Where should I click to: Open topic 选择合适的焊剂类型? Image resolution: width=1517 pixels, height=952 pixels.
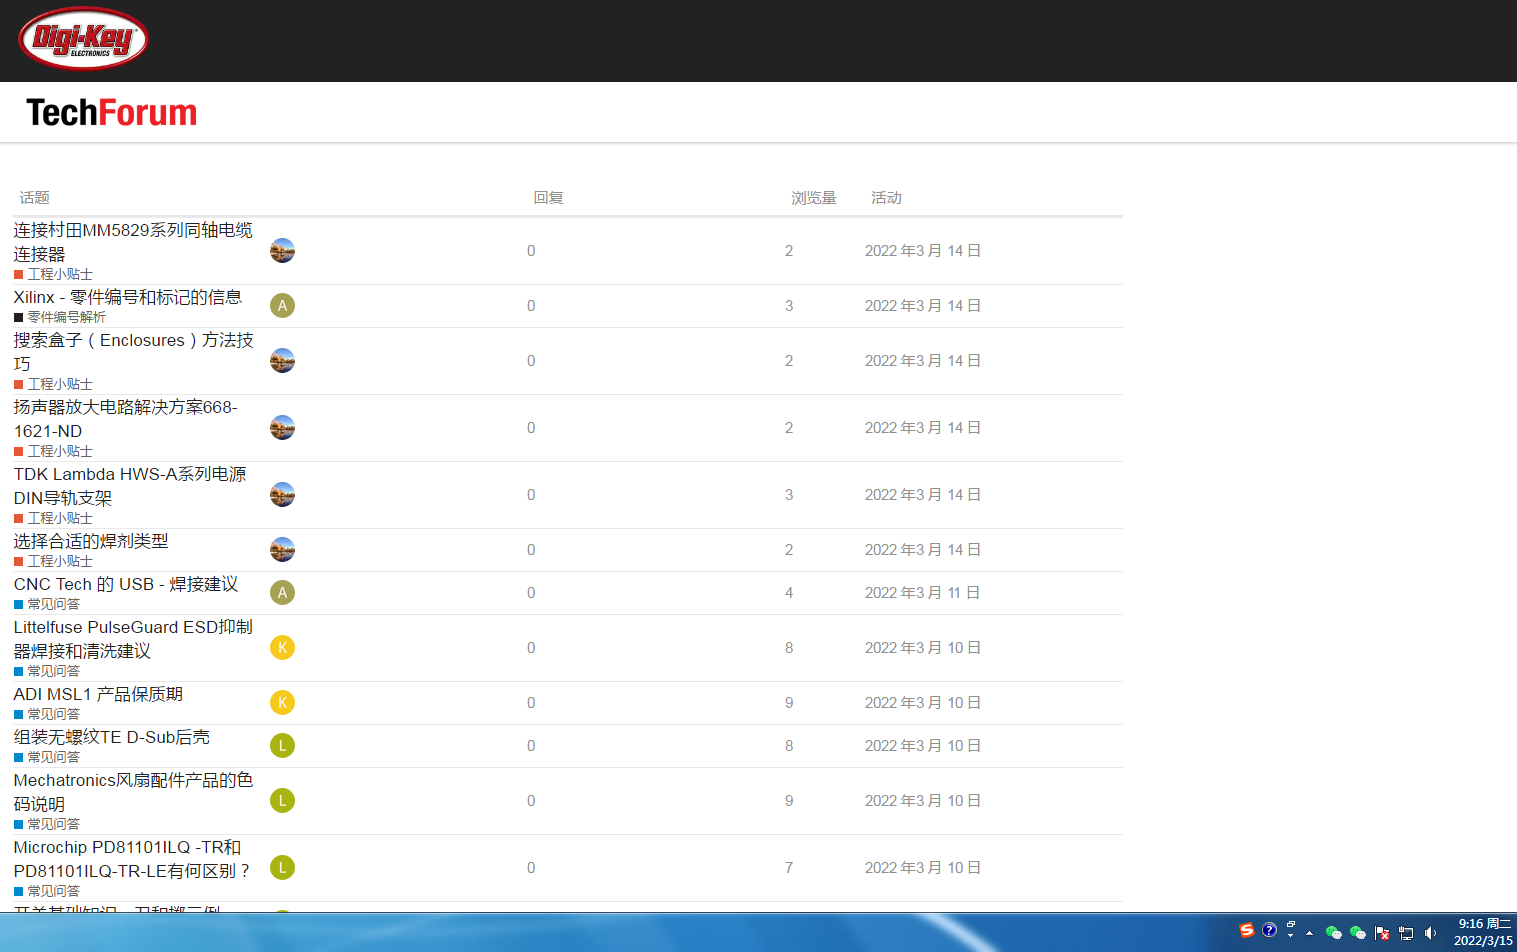coord(91,541)
